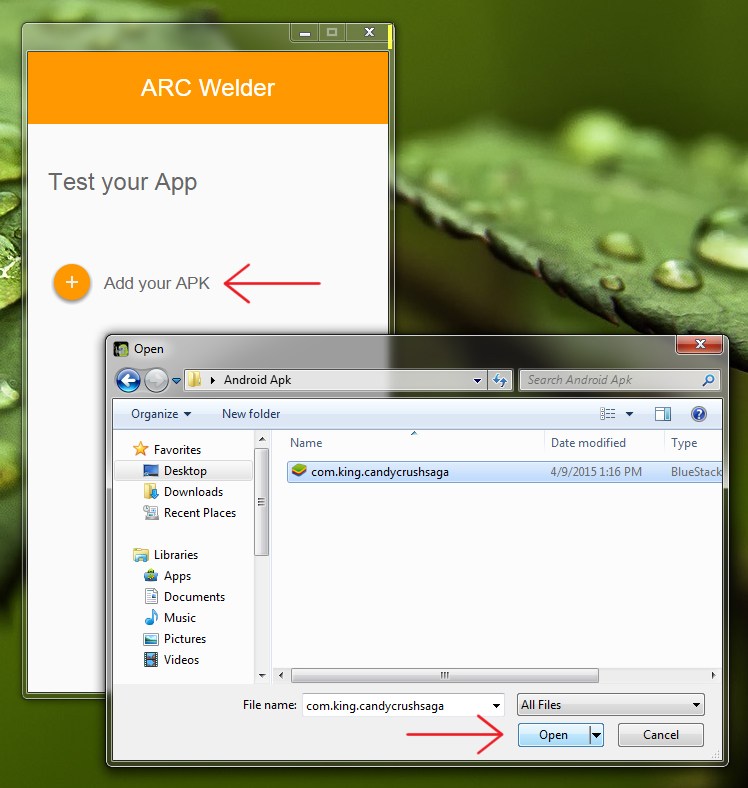Click the Open button
The image size is (748, 788).
pos(553,735)
